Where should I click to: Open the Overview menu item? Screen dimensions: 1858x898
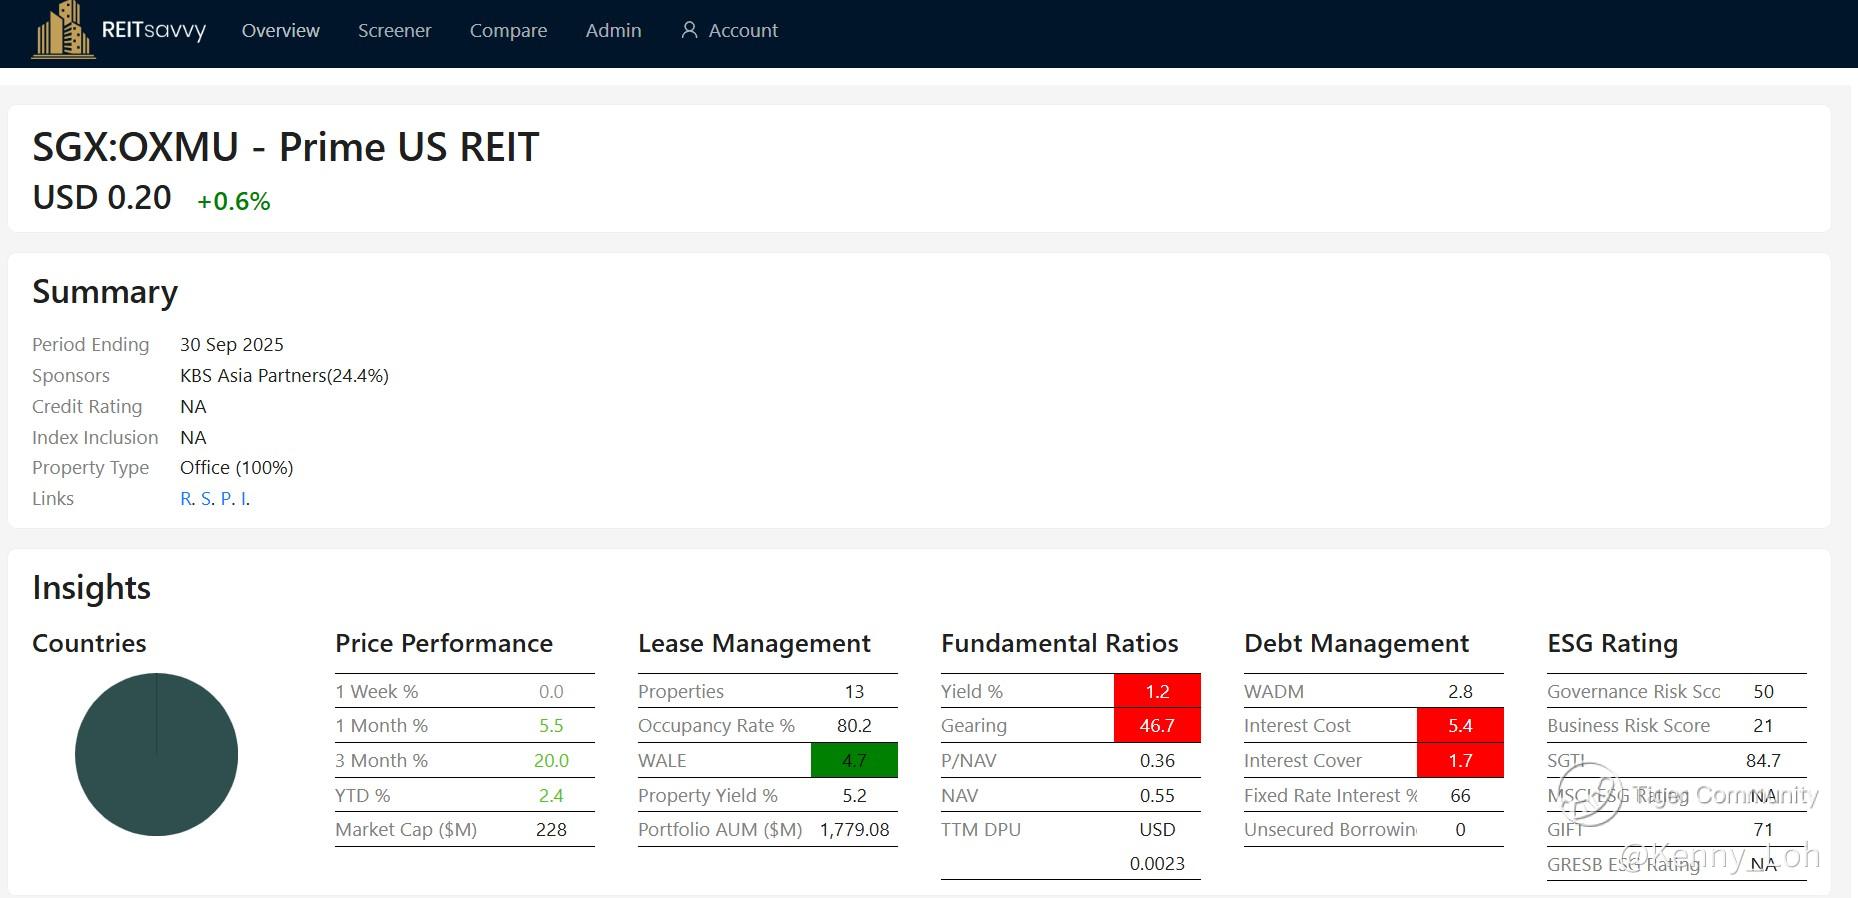coord(280,31)
